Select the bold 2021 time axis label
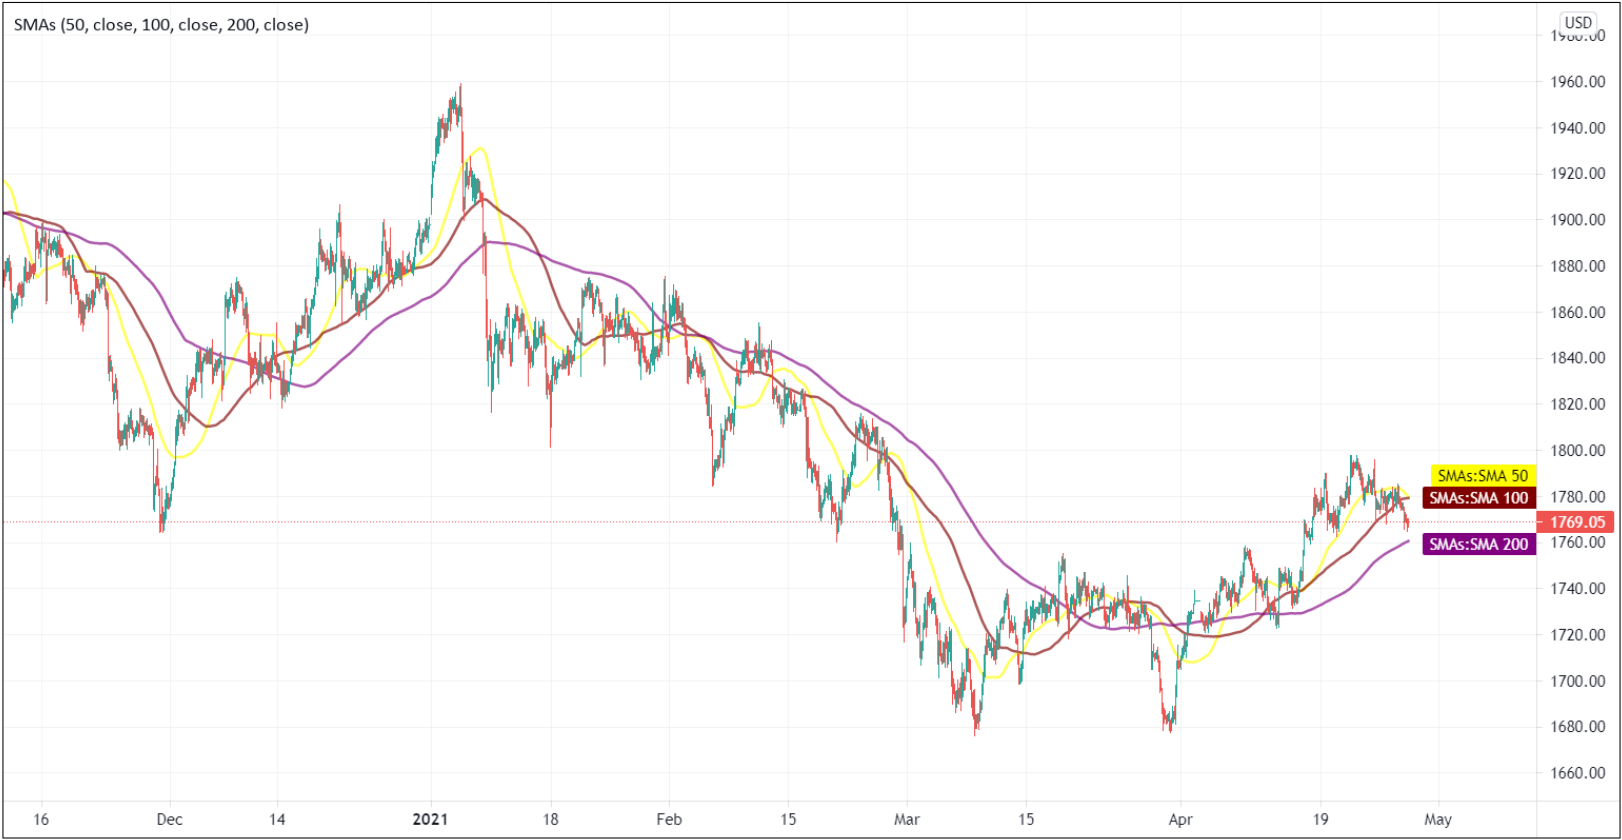 [x=431, y=819]
